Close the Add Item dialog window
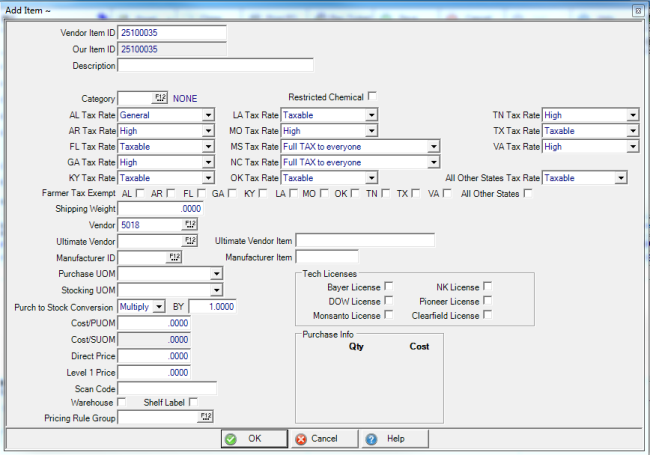This screenshot has height=455, width=650. 638,8
